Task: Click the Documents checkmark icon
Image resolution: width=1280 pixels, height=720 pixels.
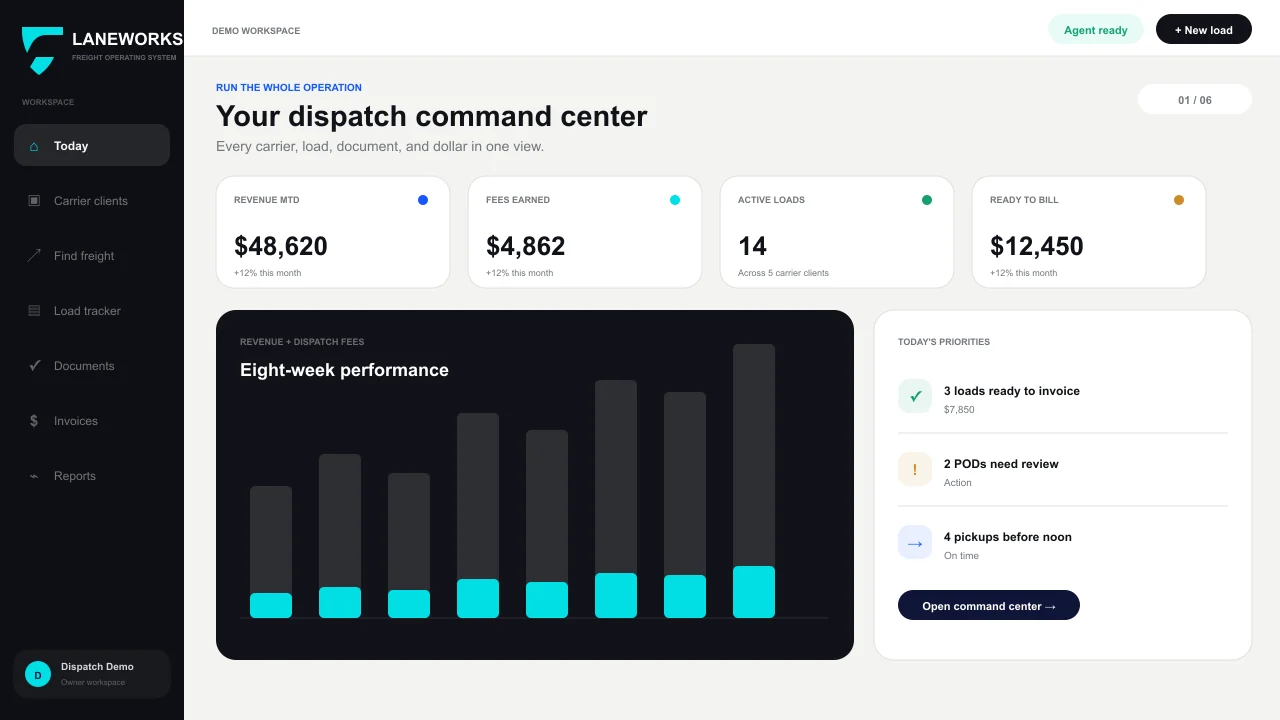Action: point(34,366)
